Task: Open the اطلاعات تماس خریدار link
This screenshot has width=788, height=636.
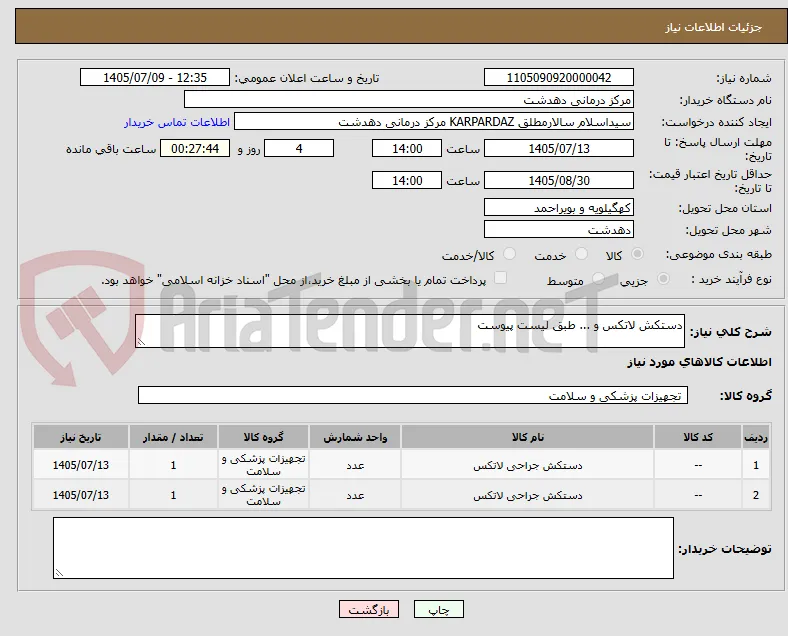Action: coord(177,122)
